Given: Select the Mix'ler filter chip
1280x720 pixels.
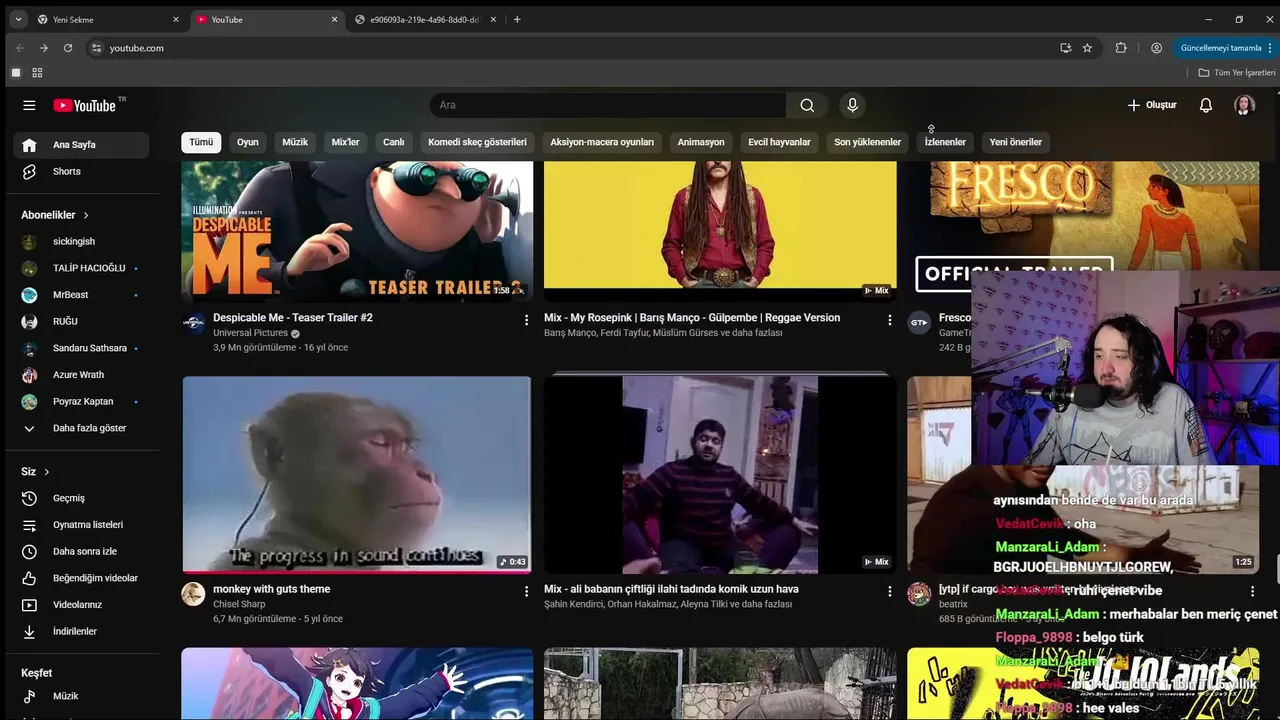Looking at the screenshot, I should tap(345, 142).
